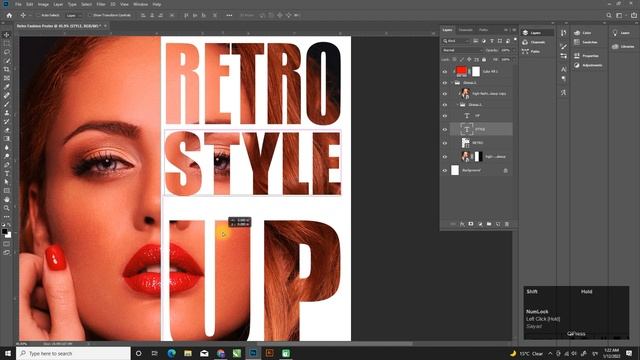This screenshot has width=640, height=360.
Task: Open the Kind filter dropdown
Action: 457,41
